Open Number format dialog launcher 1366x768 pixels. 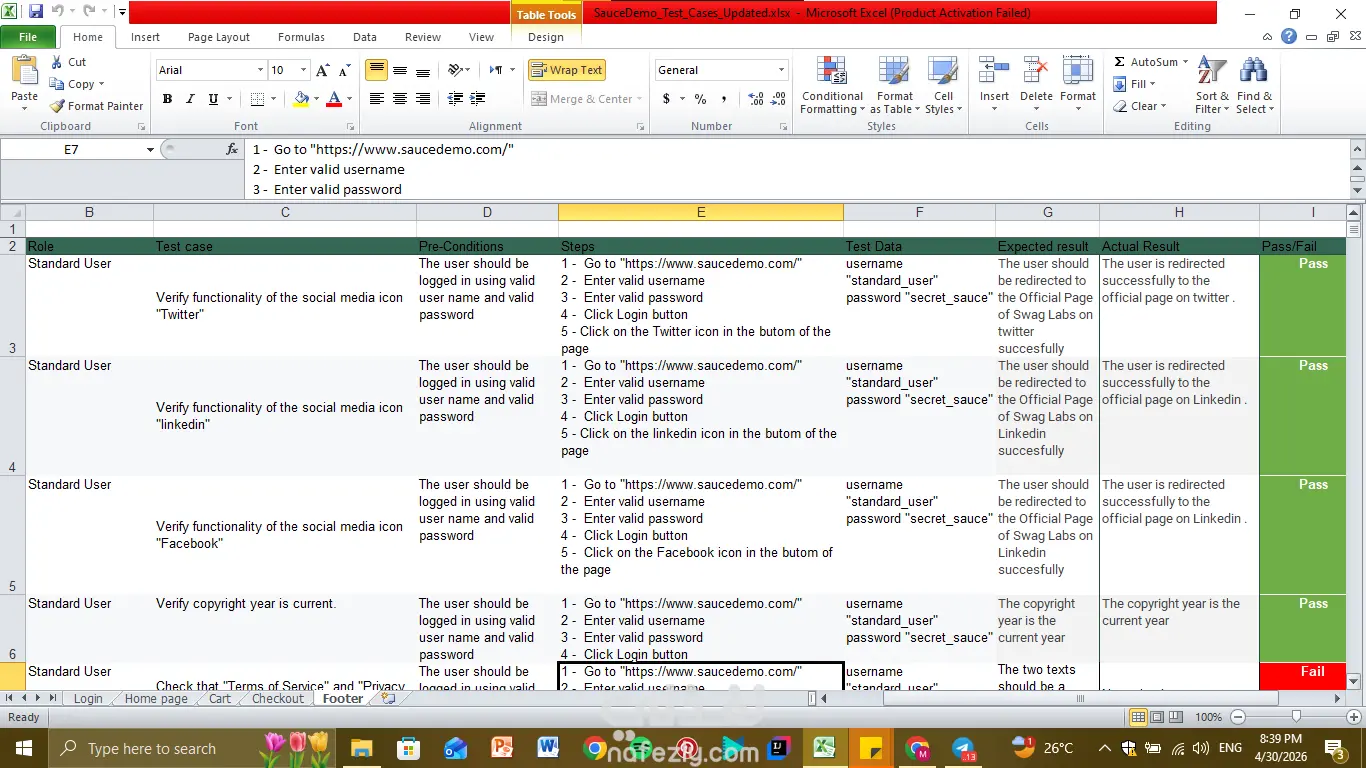[x=783, y=127]
